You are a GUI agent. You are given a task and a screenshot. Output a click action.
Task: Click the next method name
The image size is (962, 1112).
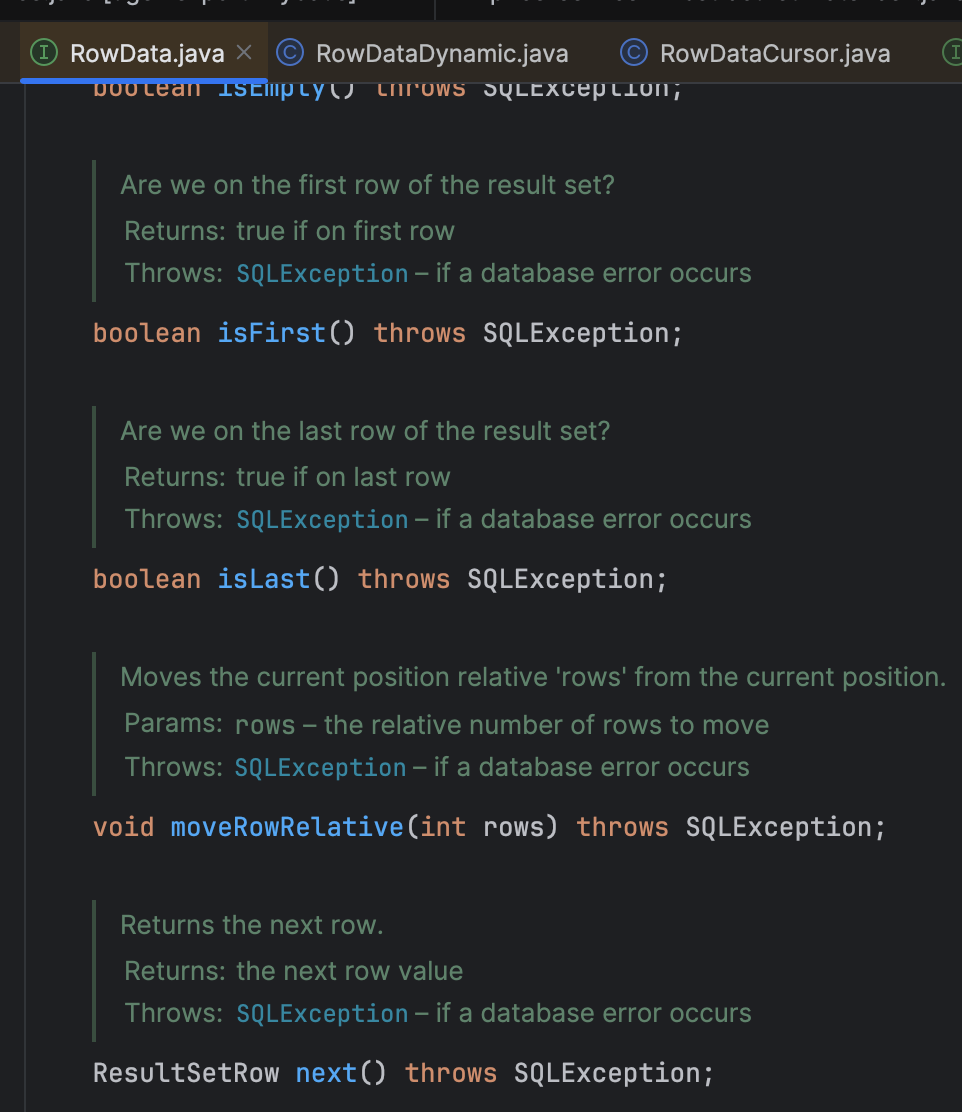pos(326,1073)
